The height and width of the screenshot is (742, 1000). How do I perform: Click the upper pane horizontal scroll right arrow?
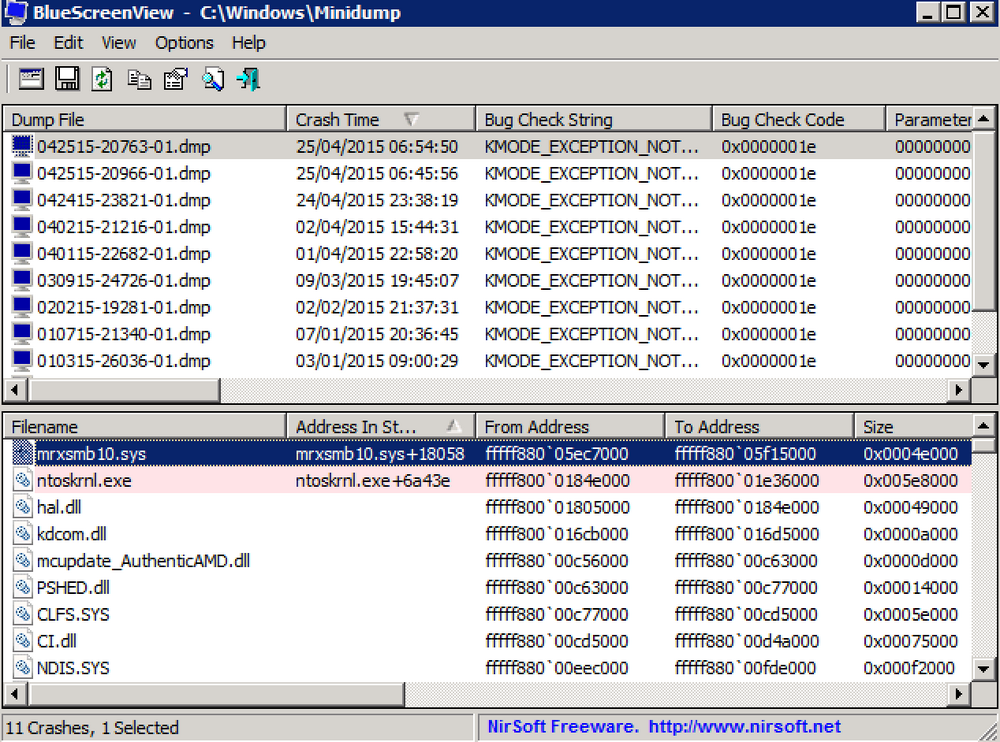point(959,389)
